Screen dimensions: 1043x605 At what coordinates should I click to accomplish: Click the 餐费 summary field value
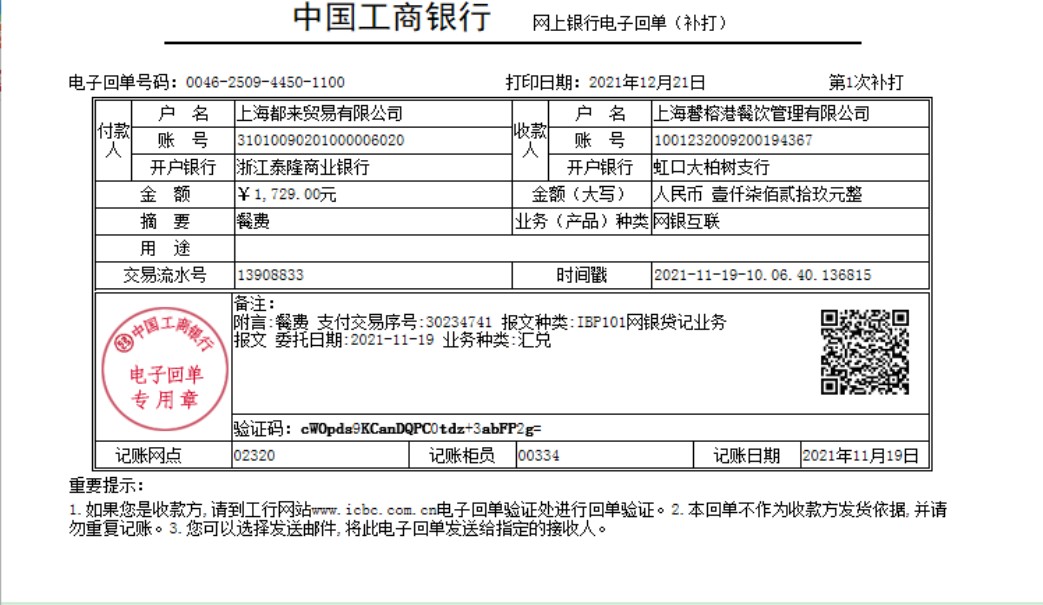pyautogui.click(x=252, y=222)
